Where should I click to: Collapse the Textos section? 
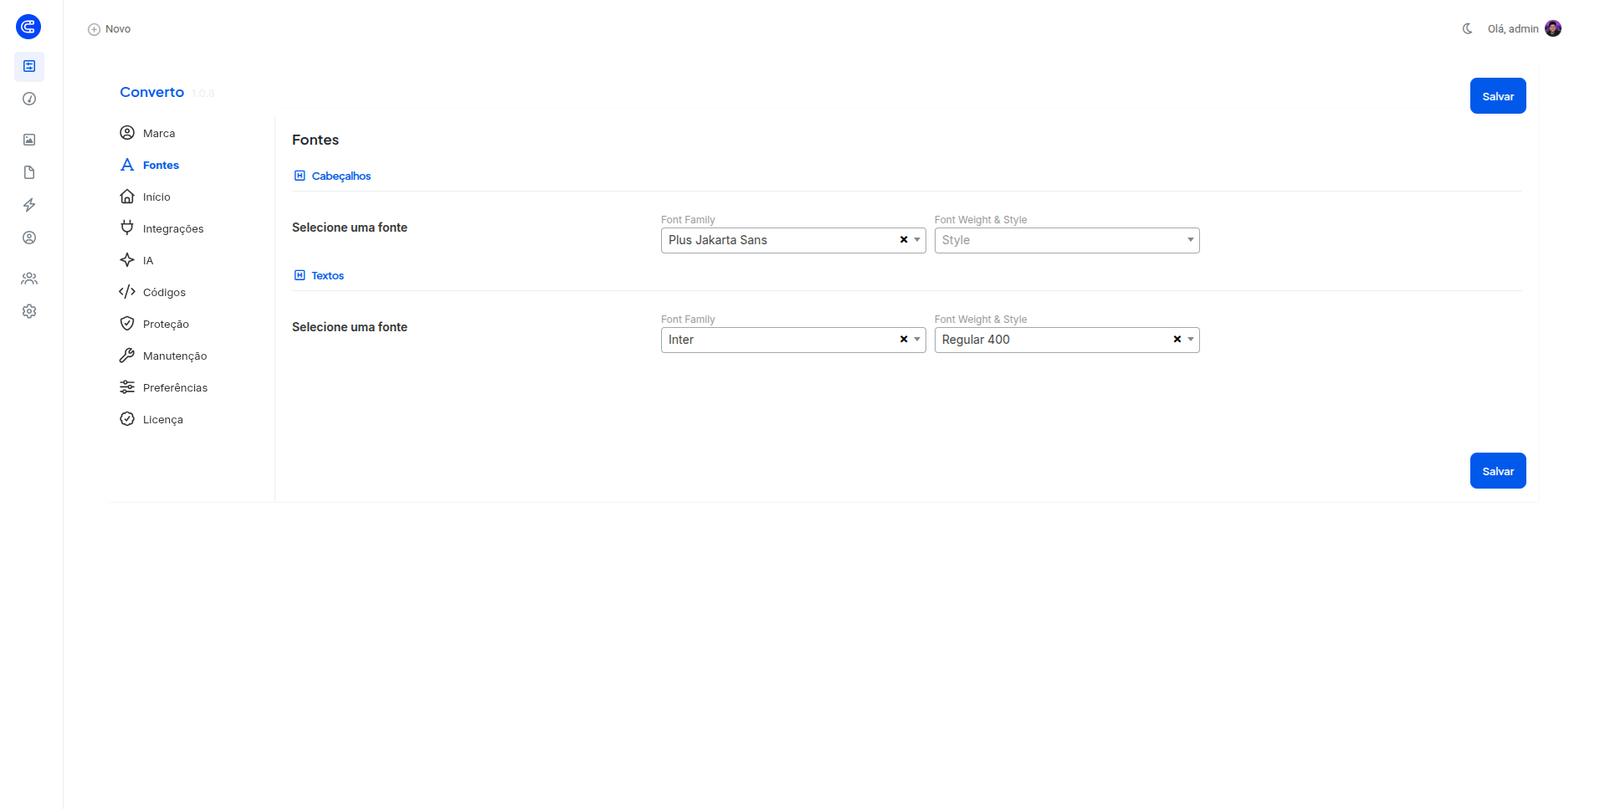click(x=319, y=275)
